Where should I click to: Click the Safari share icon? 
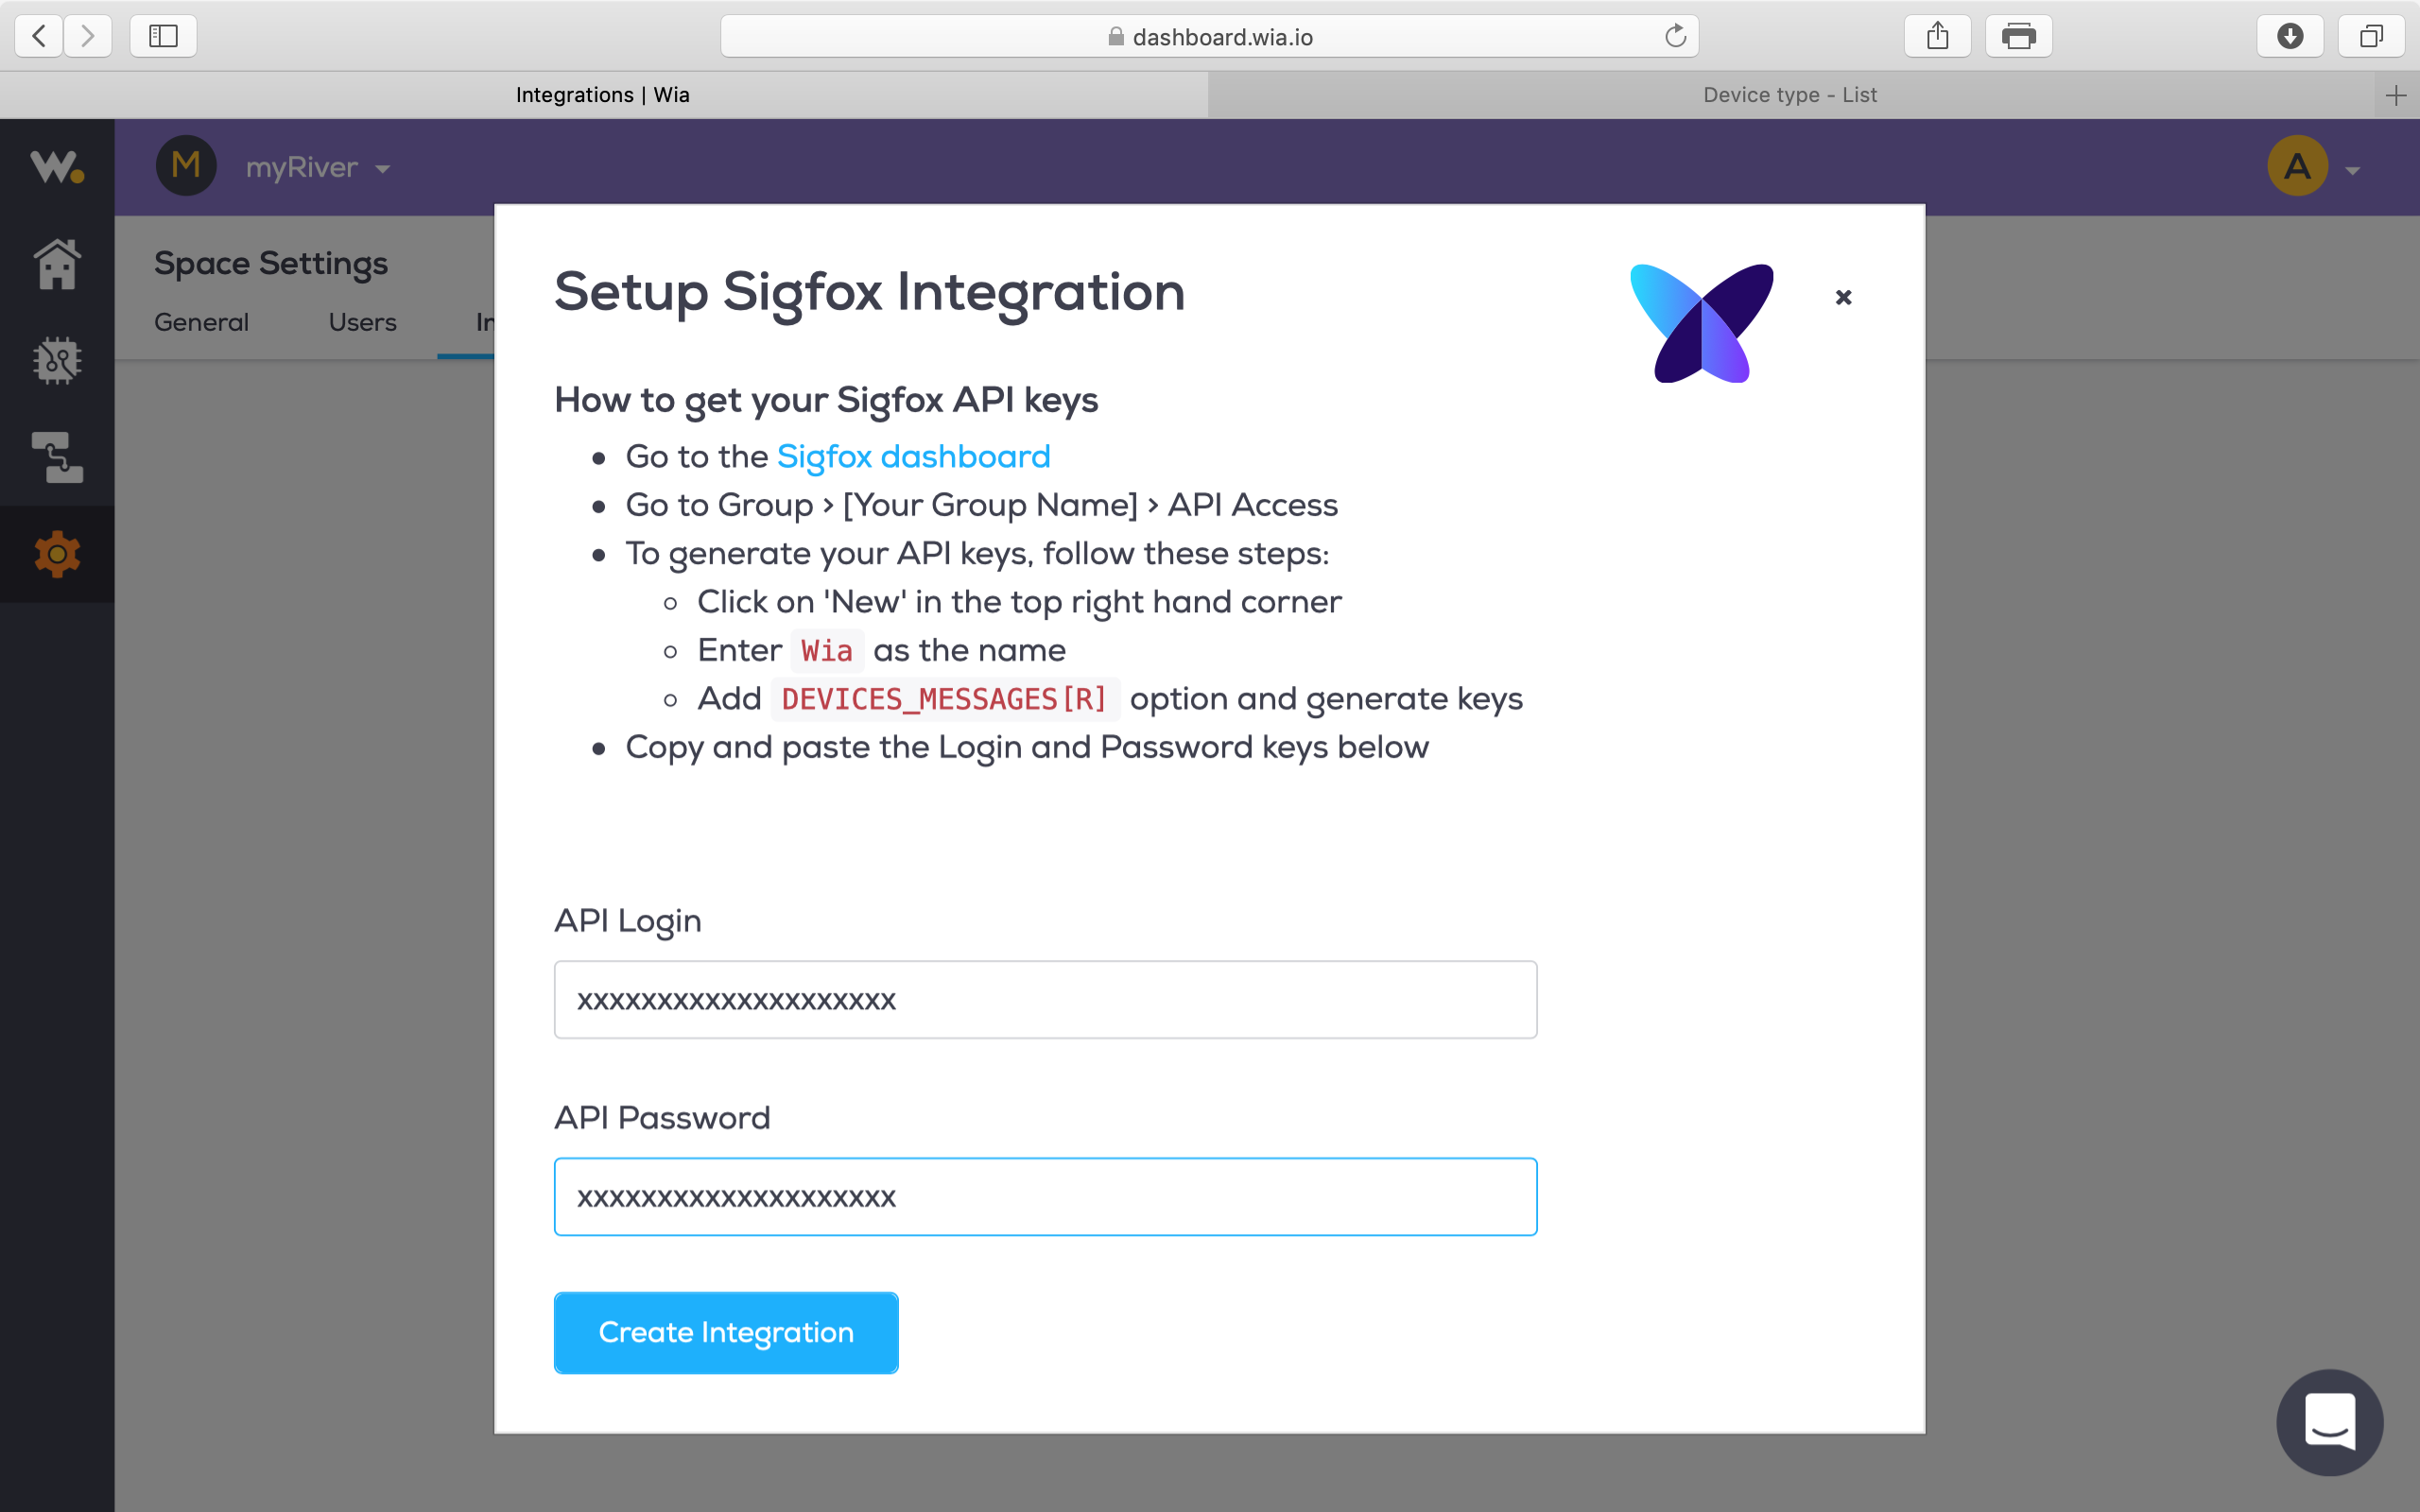click(x=1937, y=37)
